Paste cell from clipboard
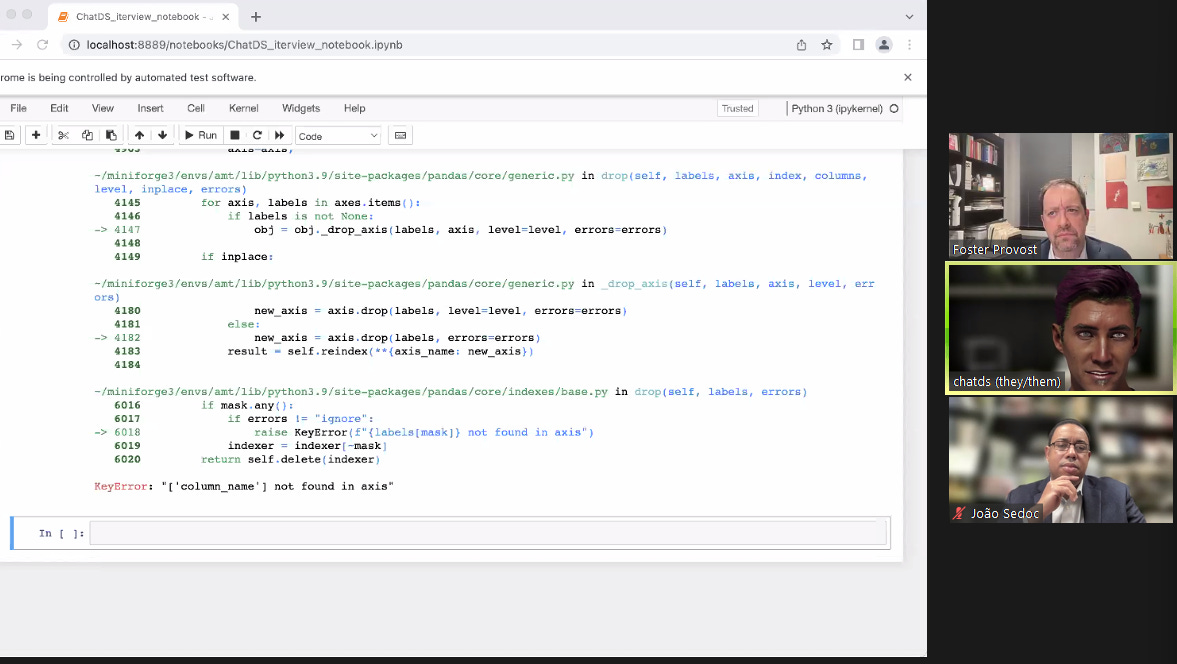Screen dimensions: 1177x664 (110, 134)
